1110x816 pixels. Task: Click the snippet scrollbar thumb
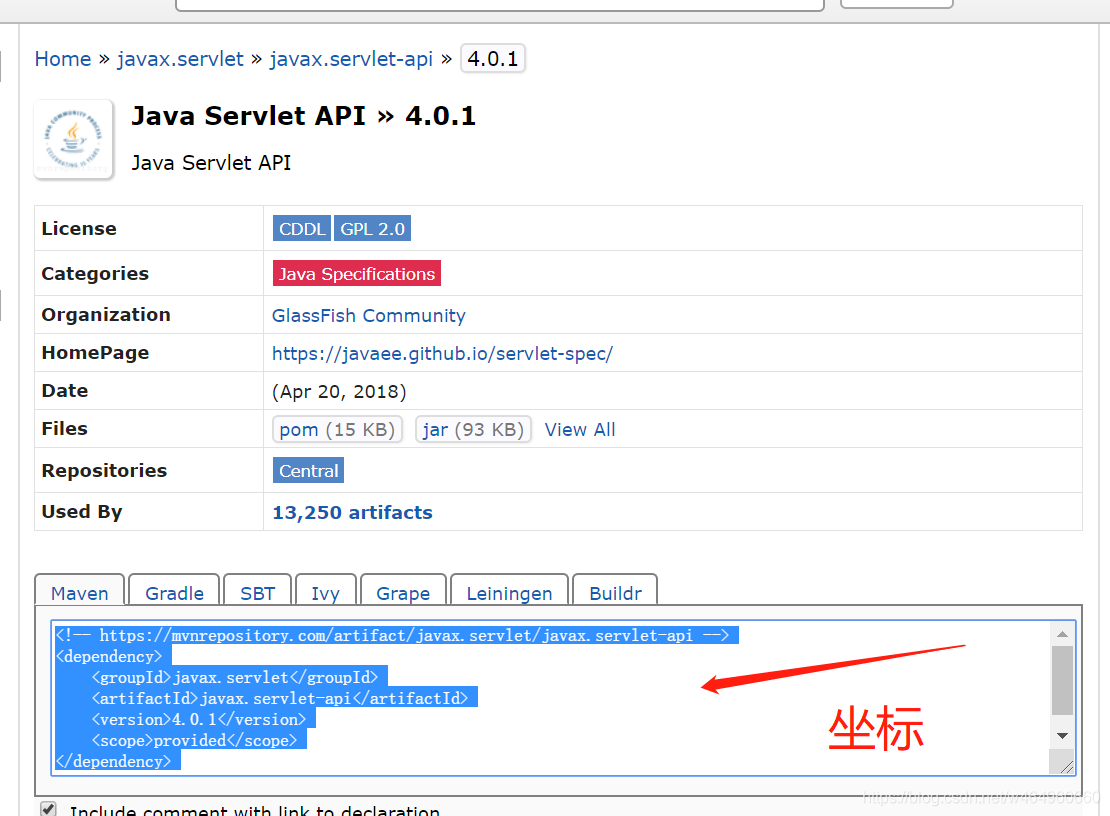[1062, 680]
